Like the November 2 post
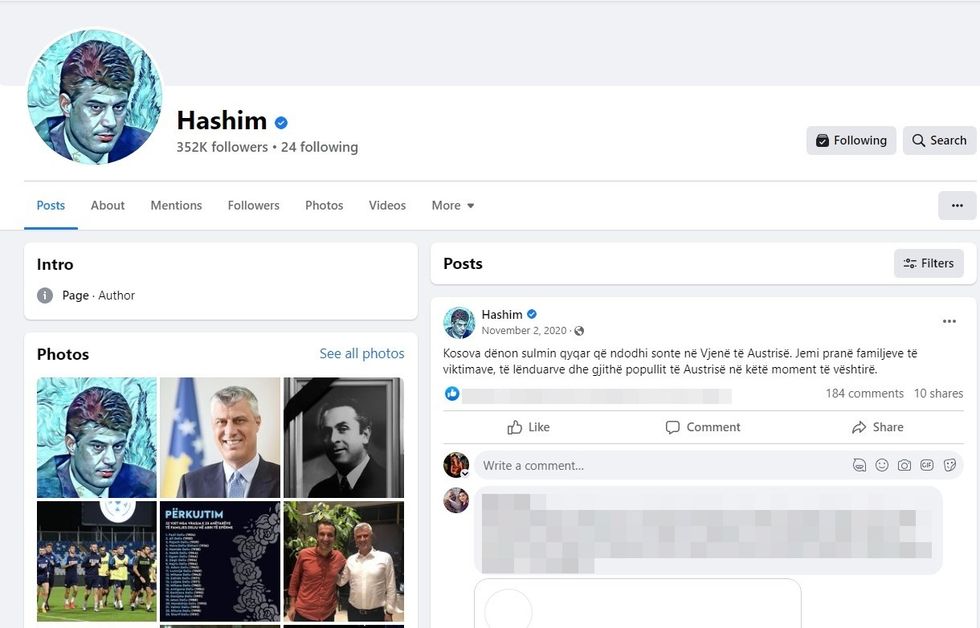This screenshot has width=980, height=628. pos(528,427)
